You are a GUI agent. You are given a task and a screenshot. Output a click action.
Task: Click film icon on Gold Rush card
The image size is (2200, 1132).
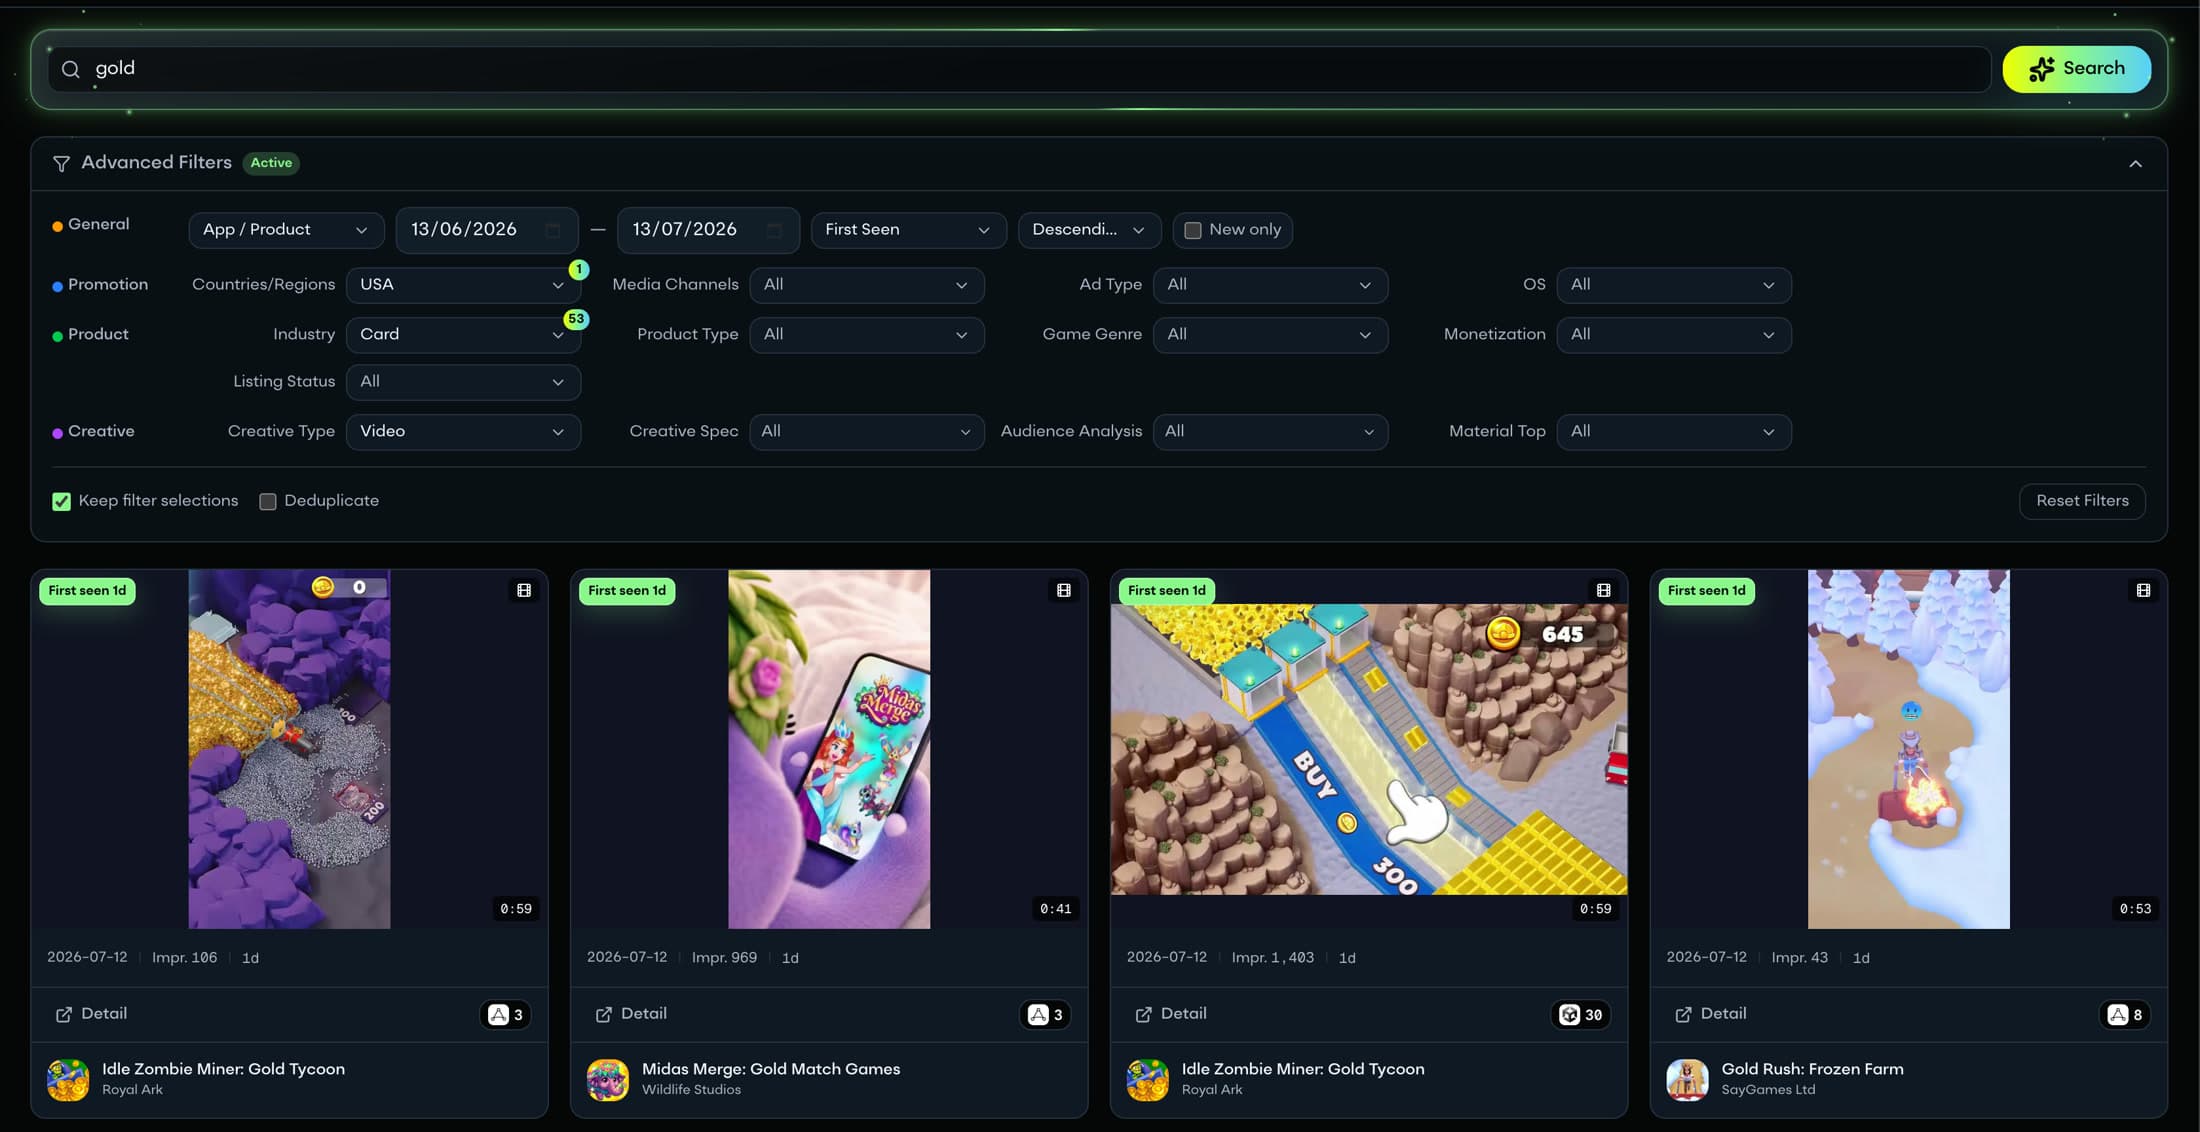2143,590
